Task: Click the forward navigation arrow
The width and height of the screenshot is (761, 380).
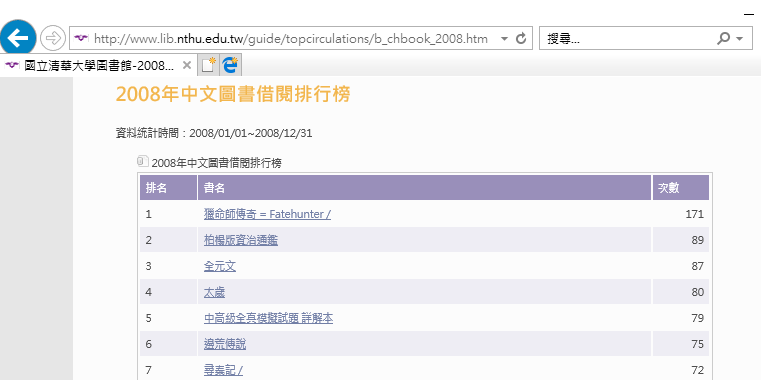Action: tap(52, 38)
